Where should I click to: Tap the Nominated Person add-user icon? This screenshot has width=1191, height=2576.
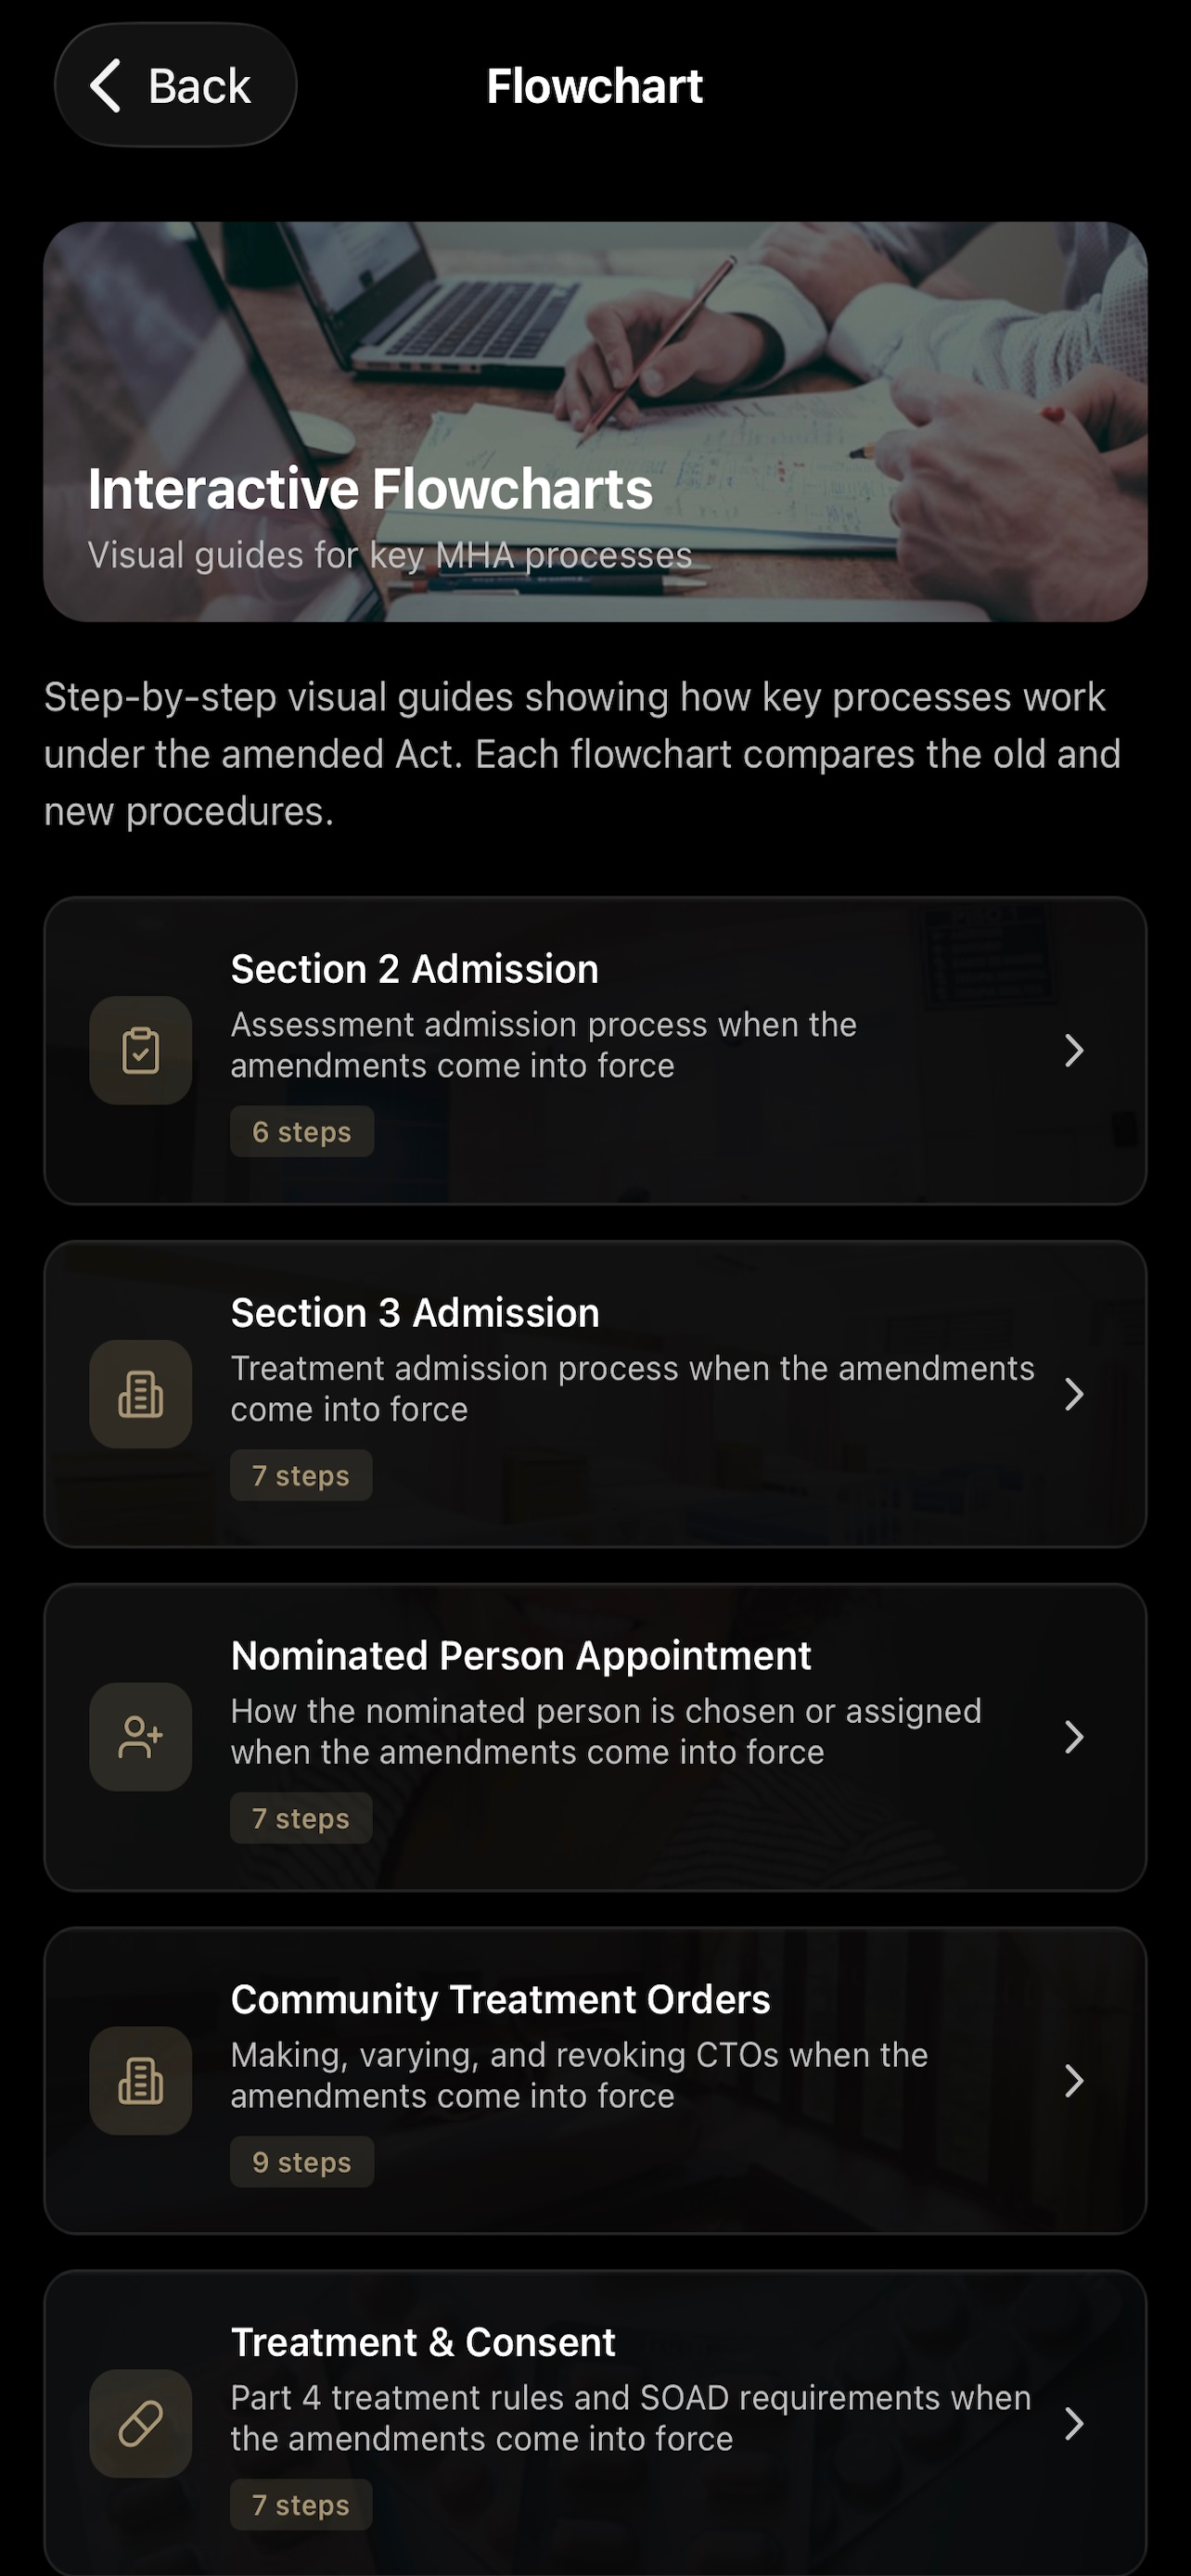[141, 1737]
